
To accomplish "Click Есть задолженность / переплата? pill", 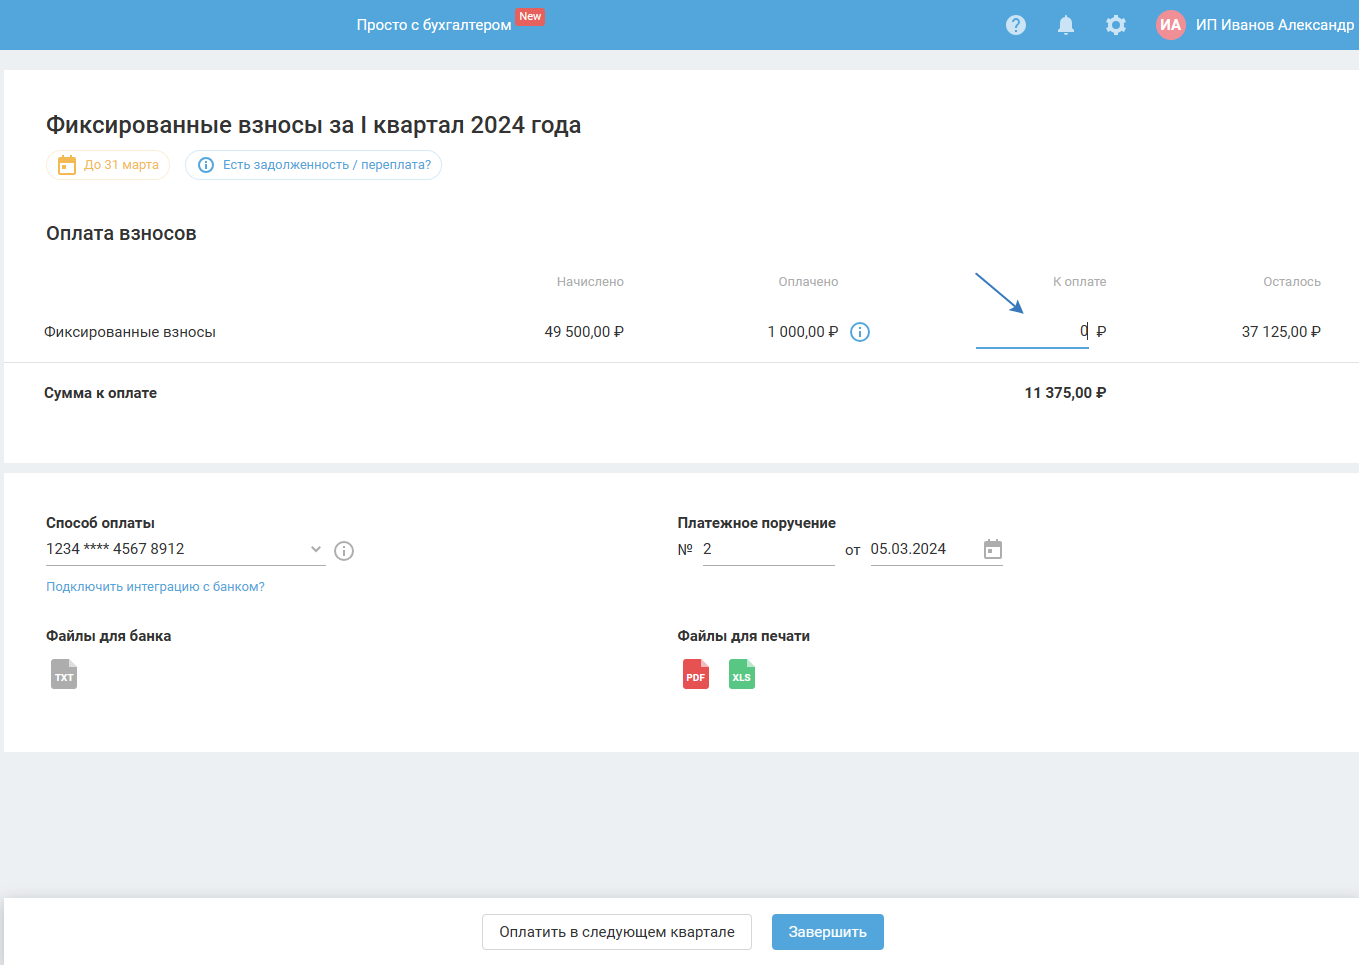I will tap(314, 165).
